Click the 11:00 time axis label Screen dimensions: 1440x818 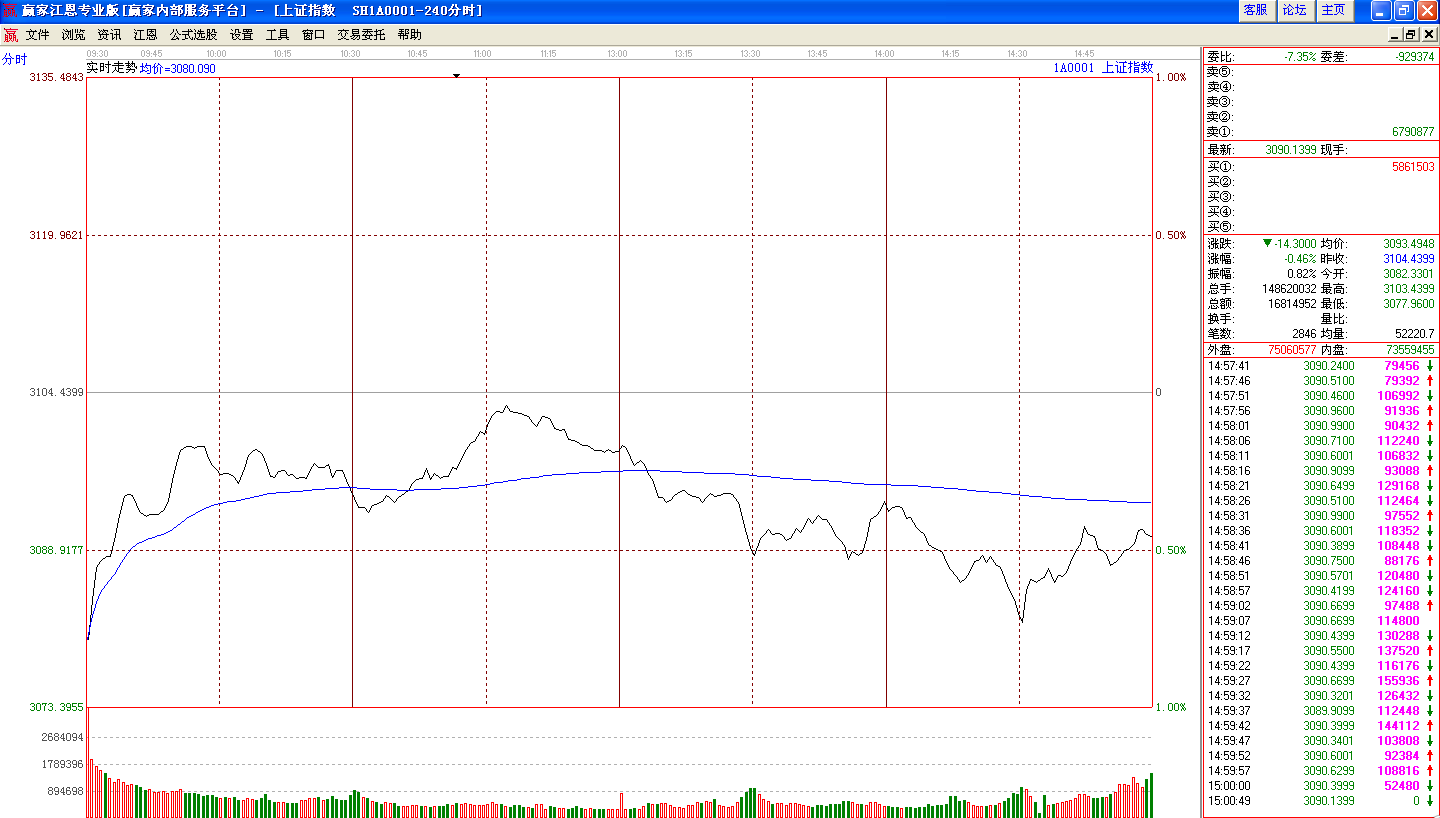click(x=482, y=54)
